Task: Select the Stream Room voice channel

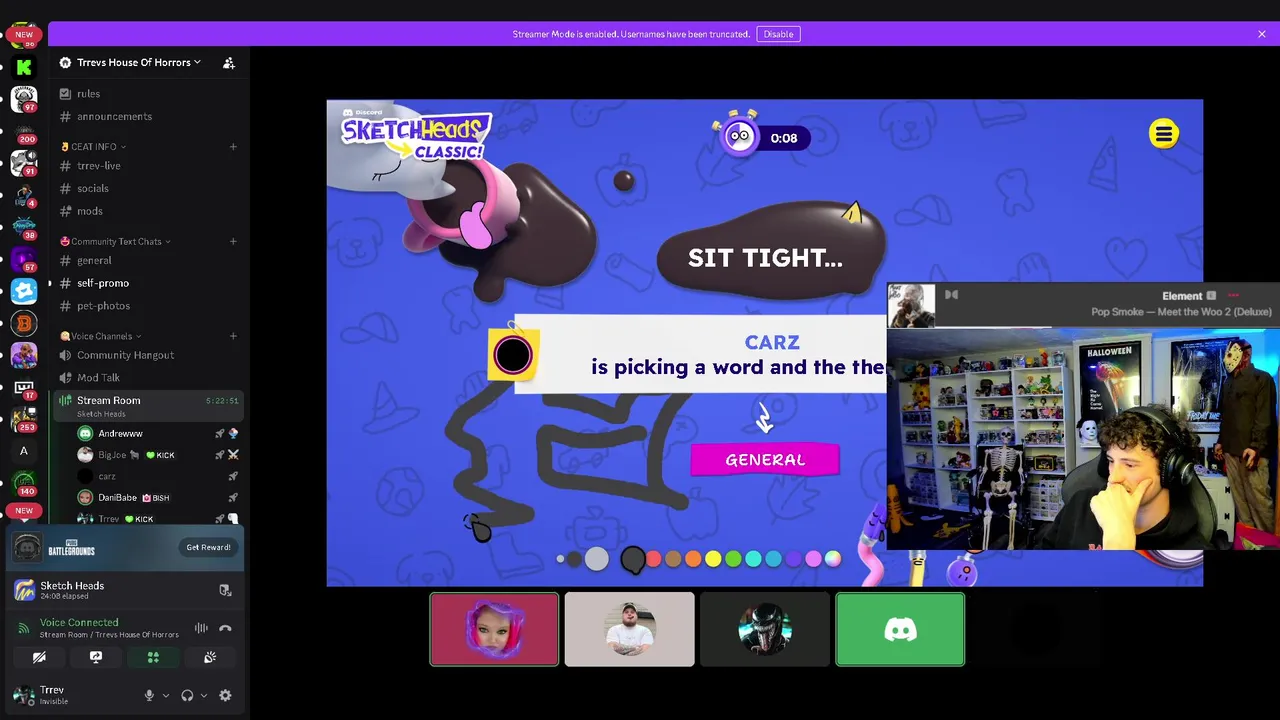Action: pos(148,405)
